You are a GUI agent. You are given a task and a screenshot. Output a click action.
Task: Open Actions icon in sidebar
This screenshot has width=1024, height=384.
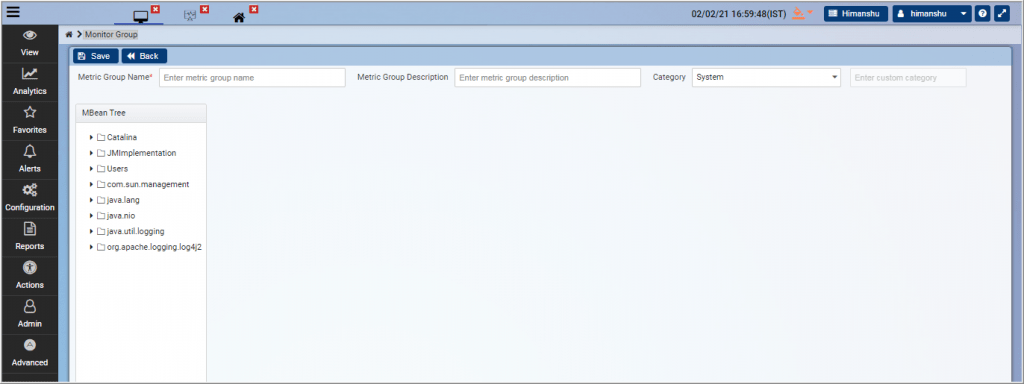[29, 268]
